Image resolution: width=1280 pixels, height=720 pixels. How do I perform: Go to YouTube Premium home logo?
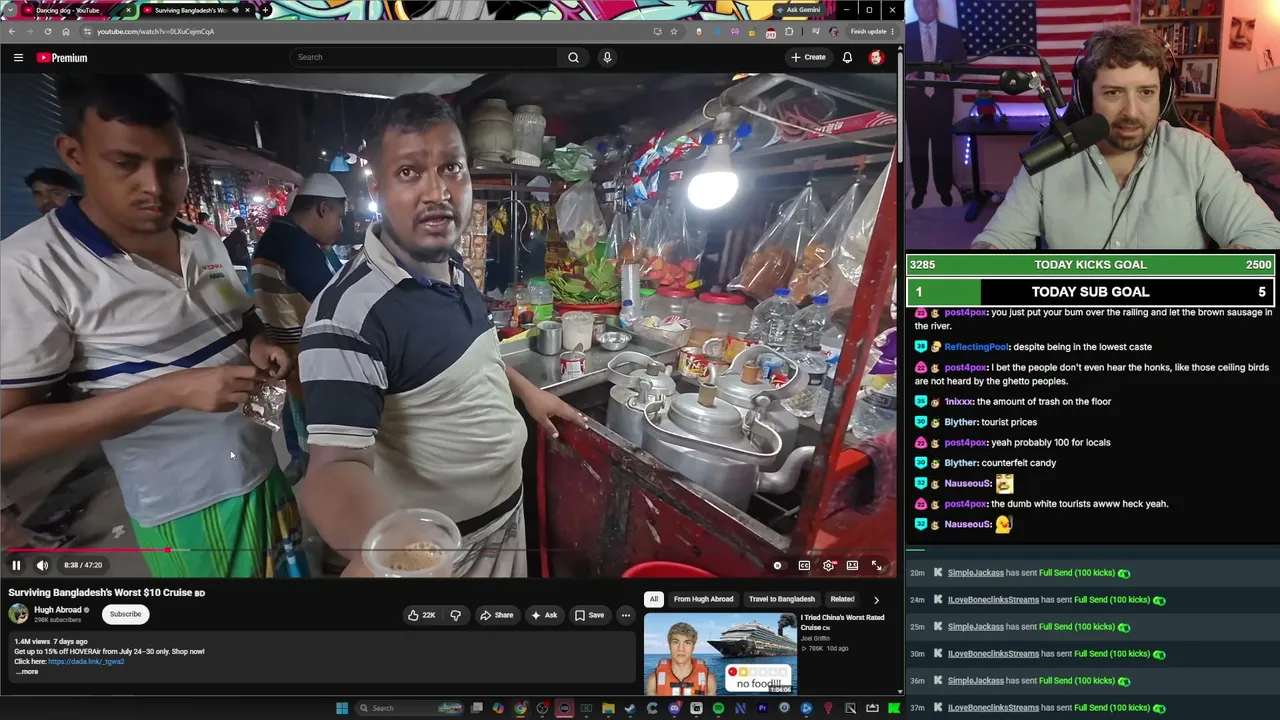[x=62, y=58]
